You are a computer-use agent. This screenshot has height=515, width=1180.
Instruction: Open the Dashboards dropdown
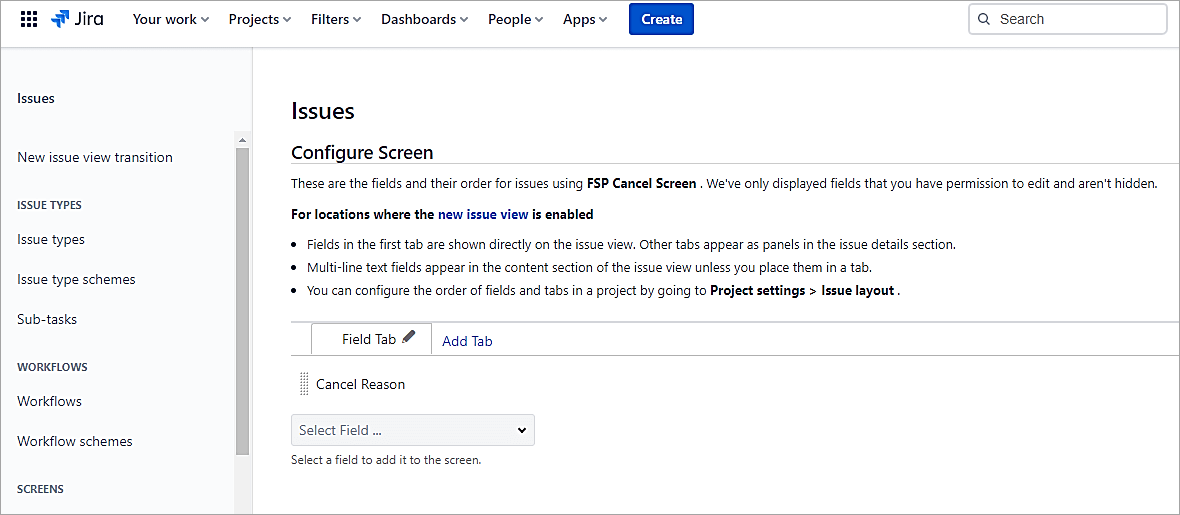coord(424,19)
